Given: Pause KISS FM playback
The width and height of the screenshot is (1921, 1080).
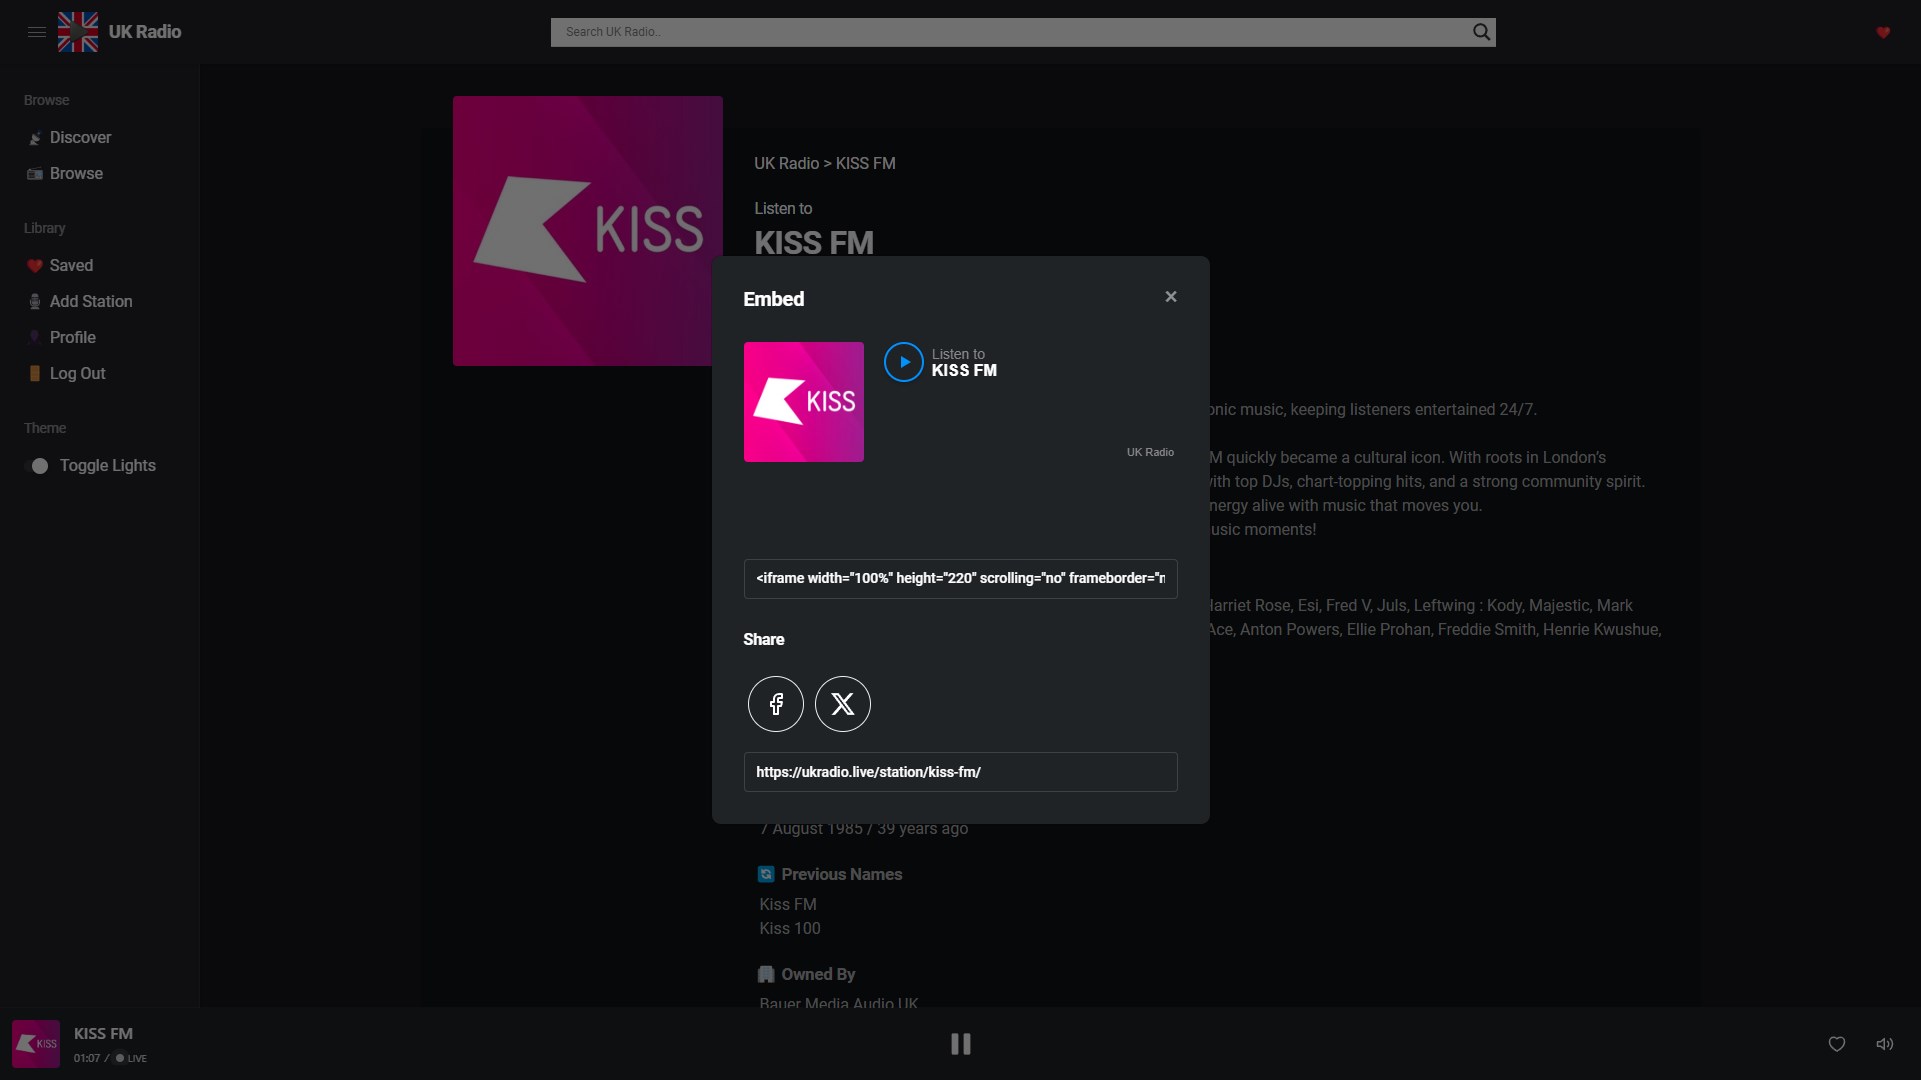Looking at the screenshot, I should [x=960, y=1044].
